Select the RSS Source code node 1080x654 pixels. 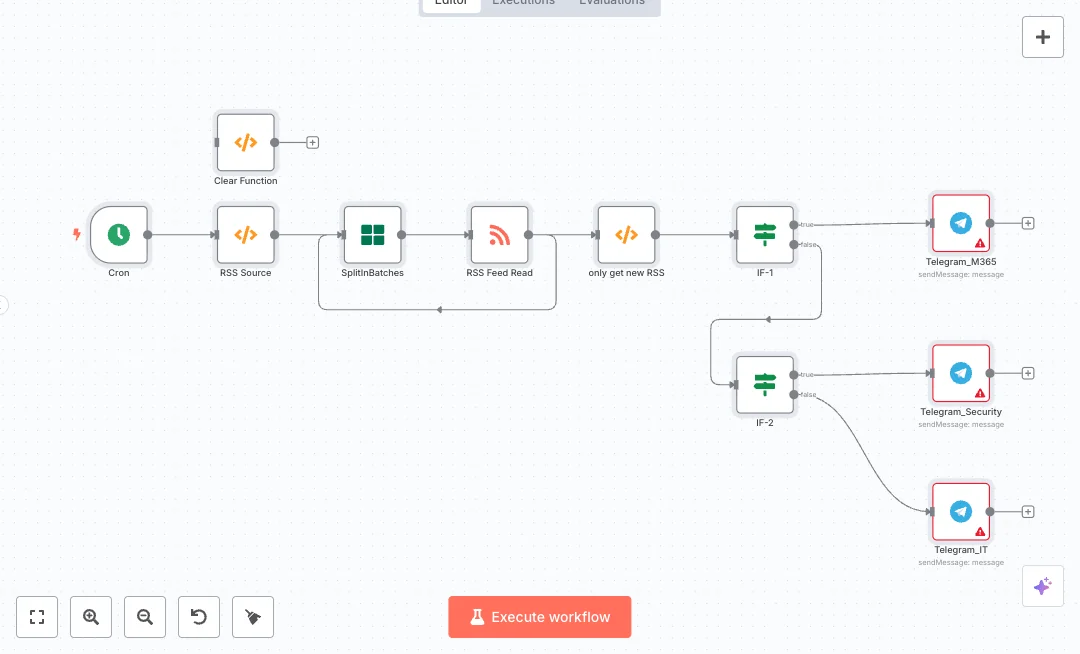coord(245,235)
